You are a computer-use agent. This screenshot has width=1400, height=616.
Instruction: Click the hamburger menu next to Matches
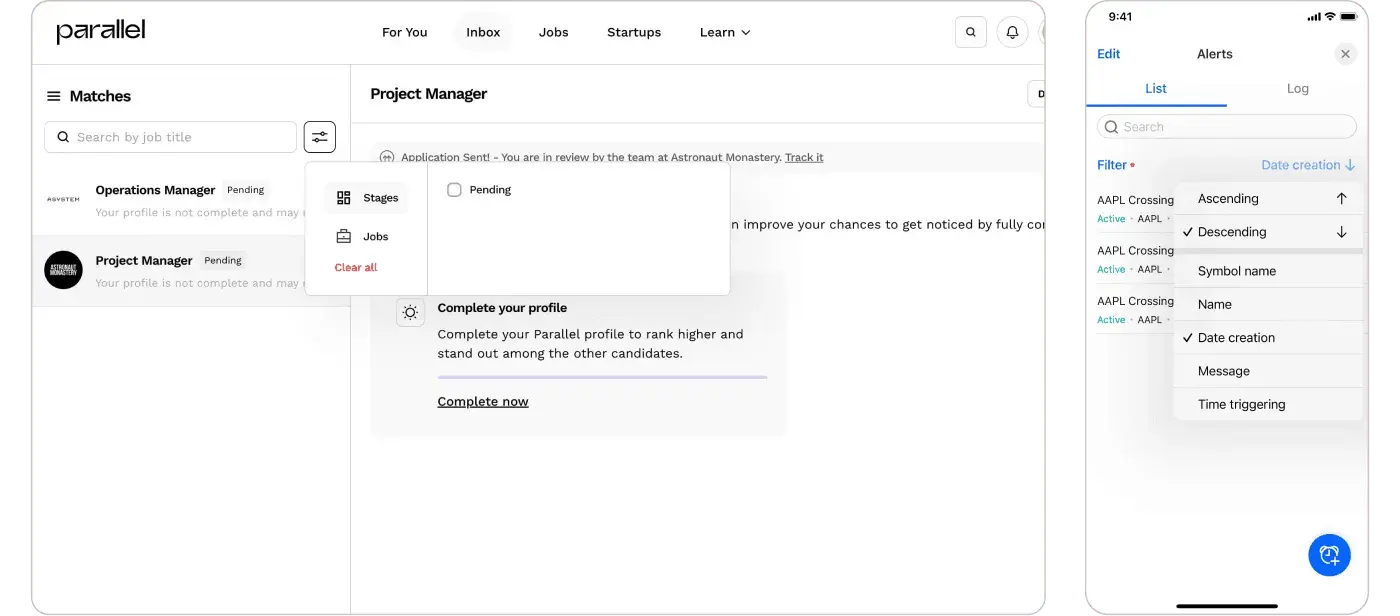tap(54, 96)
